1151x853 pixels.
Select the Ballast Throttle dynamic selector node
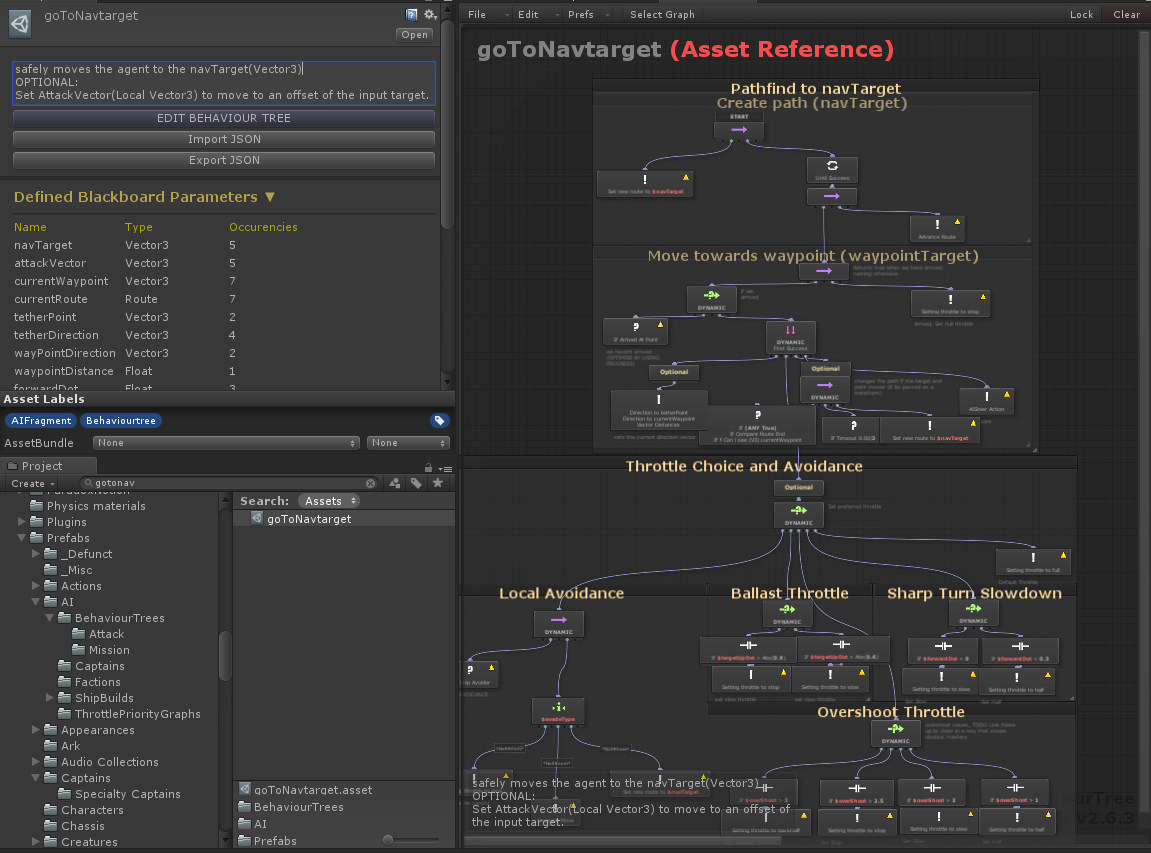click(x=787, y=613)
